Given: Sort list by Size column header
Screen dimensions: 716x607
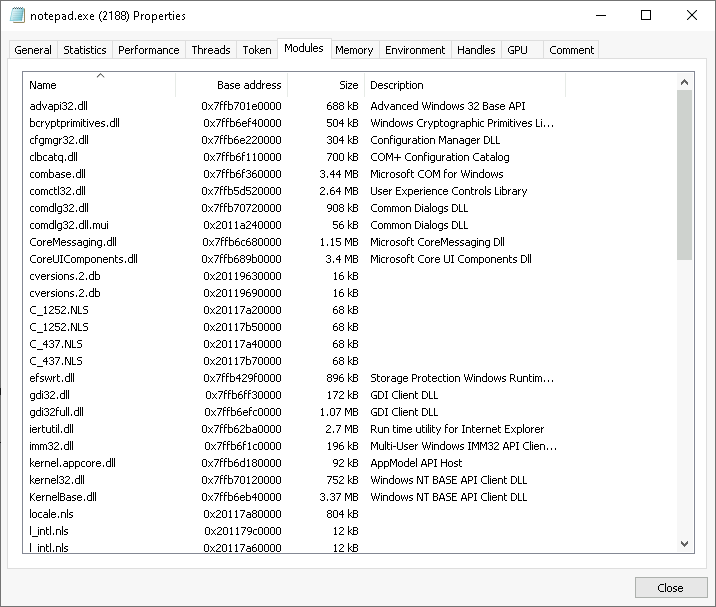Looking at the screenshot, I should click(x=326, y=85).
